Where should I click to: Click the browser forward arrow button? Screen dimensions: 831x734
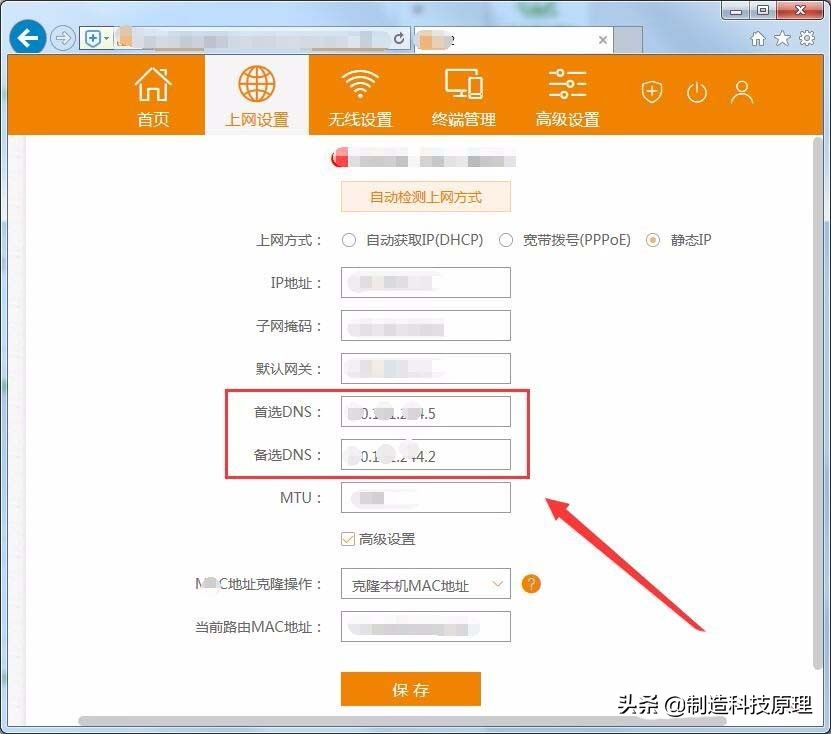[x=63, y=38]
